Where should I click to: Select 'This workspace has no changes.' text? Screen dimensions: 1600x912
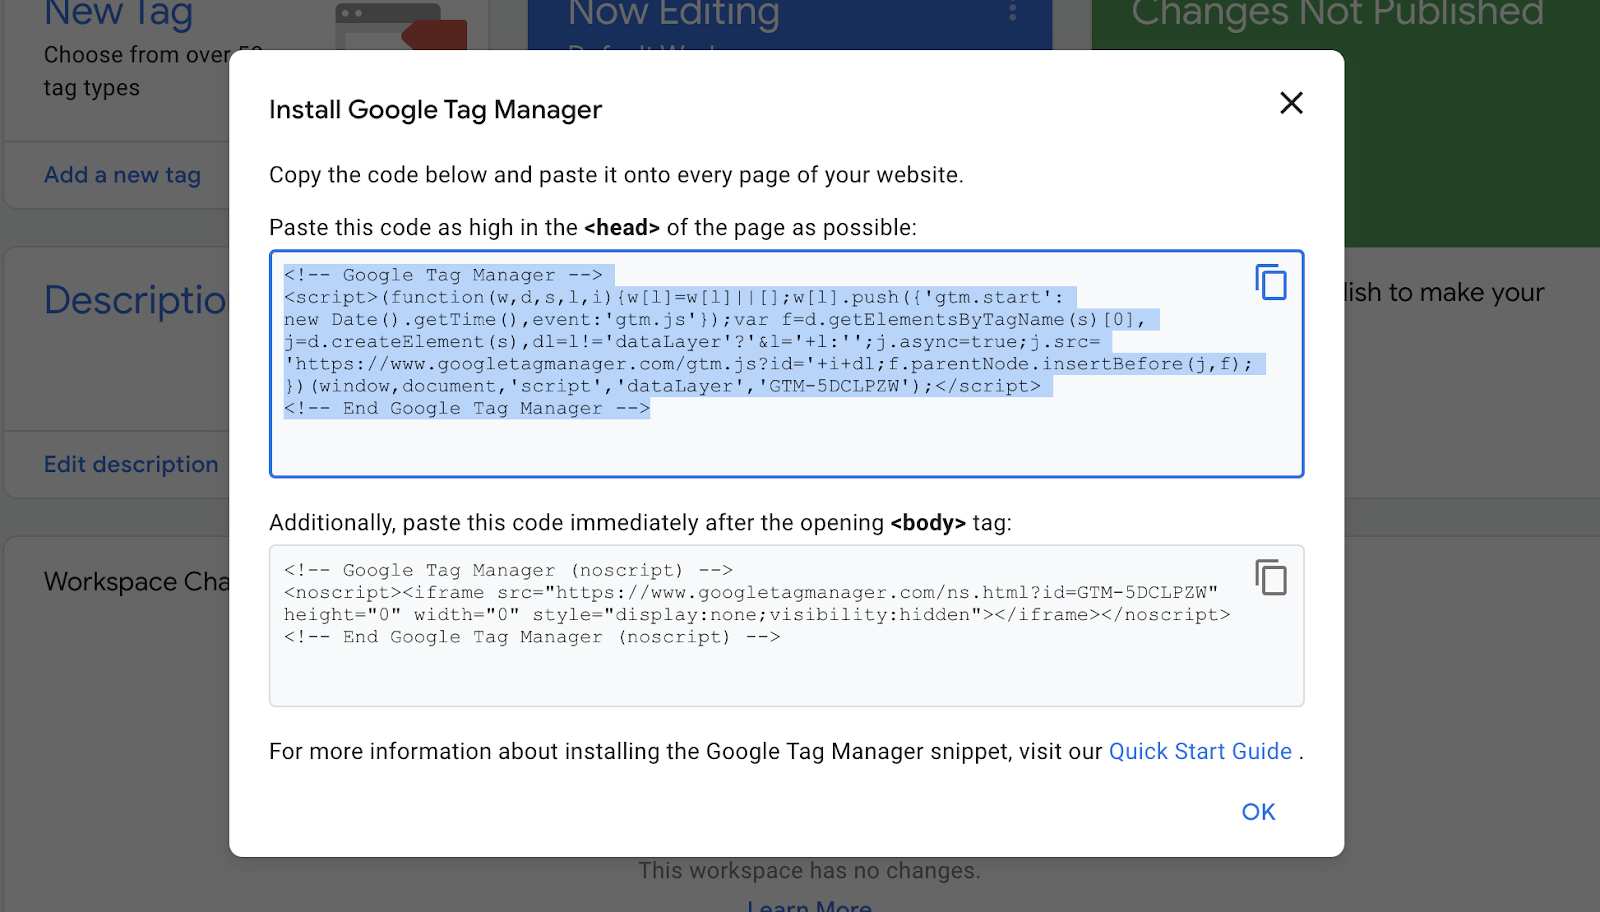coord(809,871)
